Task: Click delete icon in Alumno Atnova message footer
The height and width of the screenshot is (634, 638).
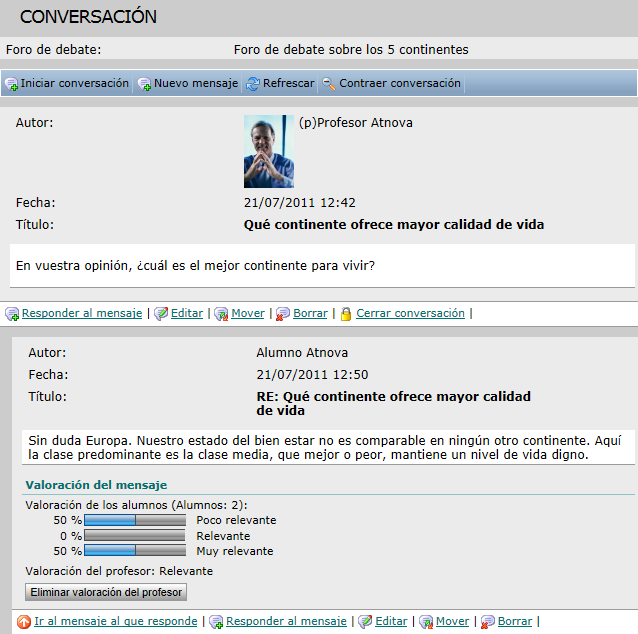Action: [487, 622]
